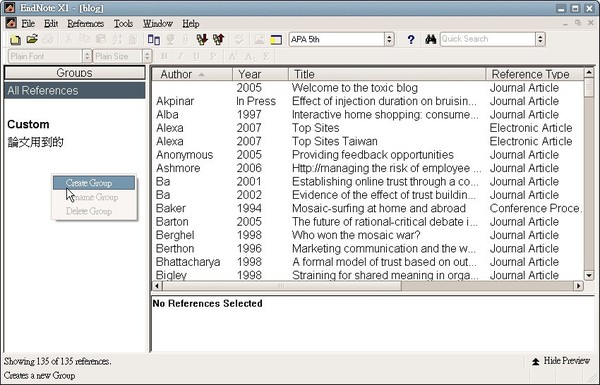Click Hide Preview button
Image resolution: width=600 pixels, height=385 pixels.
tap(561, 361)
